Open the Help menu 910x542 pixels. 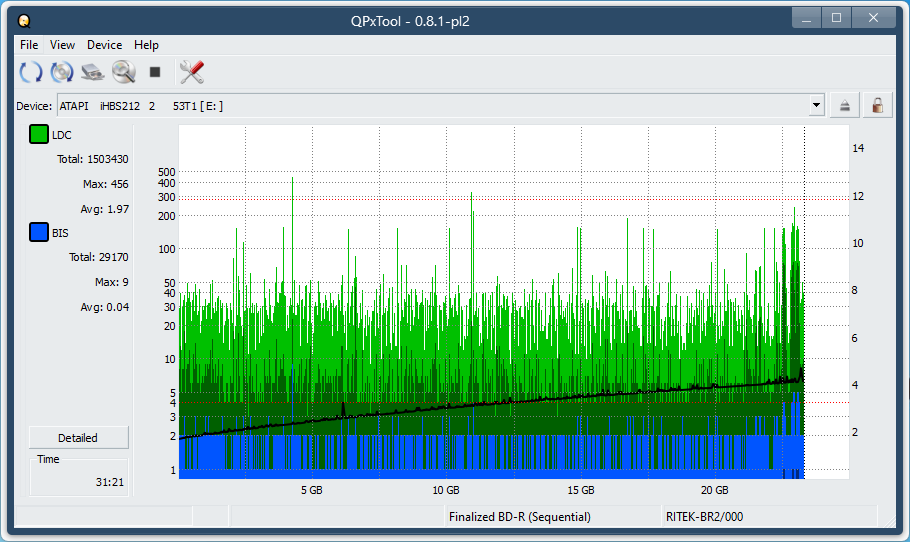pyautogui.click(x=146, y=45)
